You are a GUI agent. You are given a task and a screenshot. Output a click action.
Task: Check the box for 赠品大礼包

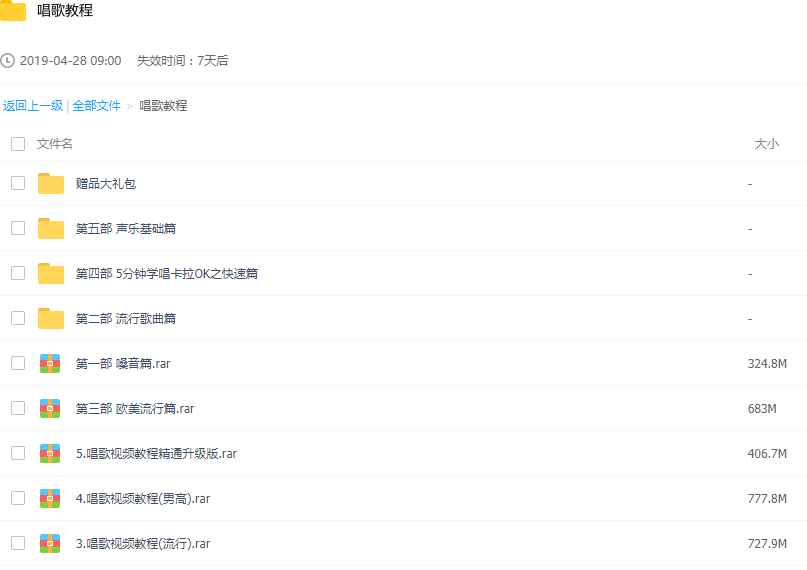point(18,183)
